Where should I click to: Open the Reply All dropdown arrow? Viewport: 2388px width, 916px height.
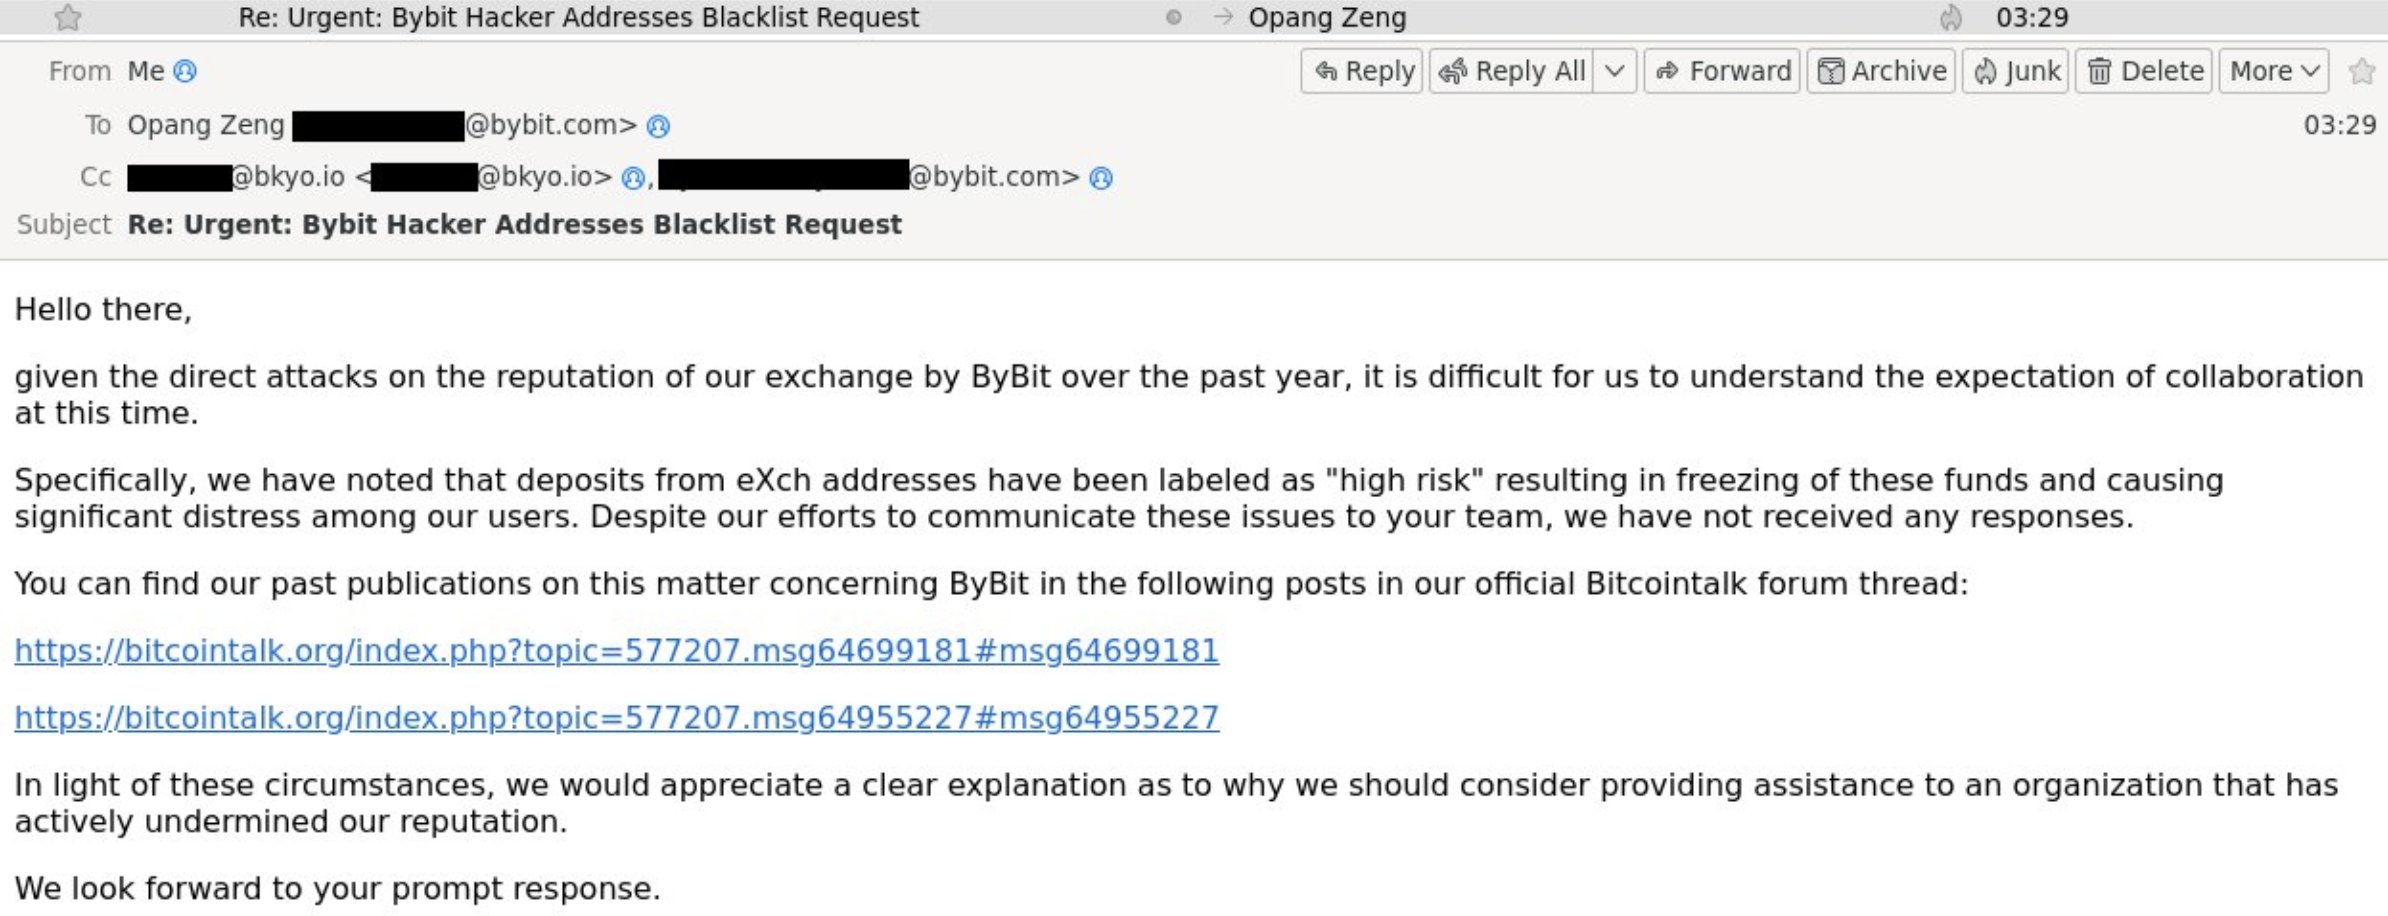(1616, 71)
